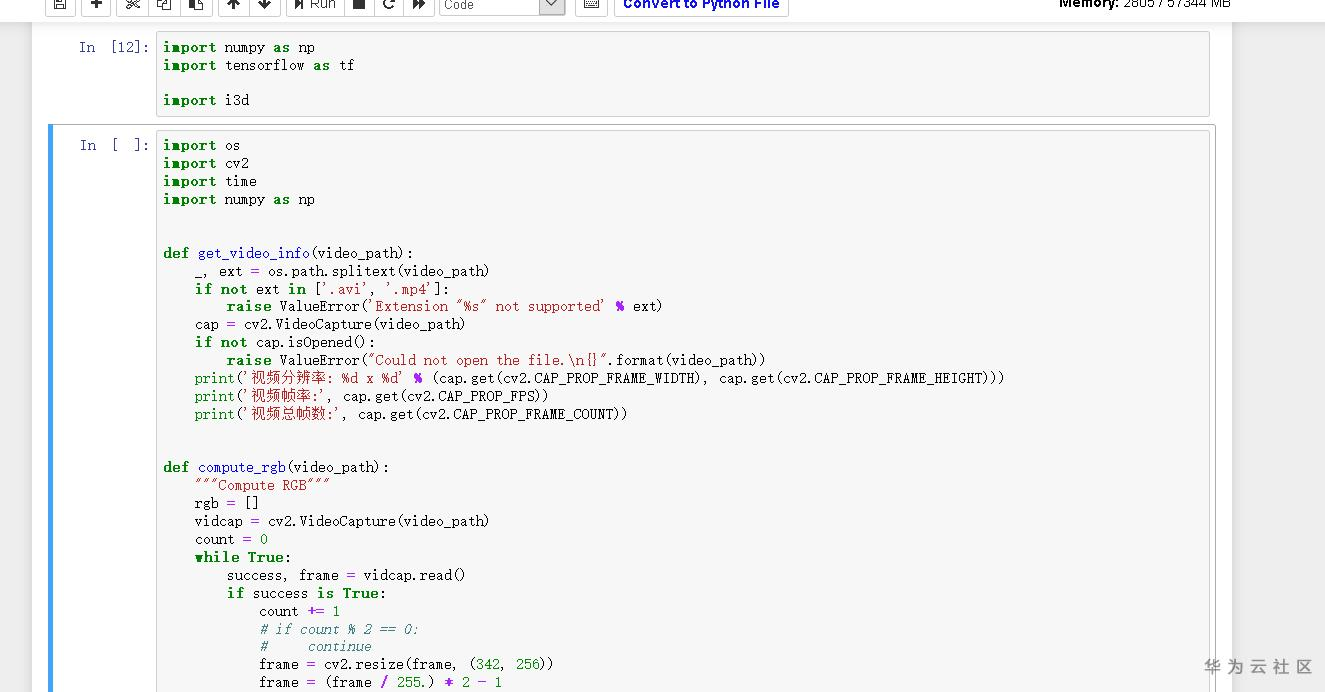Click 'def get_video_info(video_path):' line
This screenshot has height=692, width=1325.
click(x=288, y=253)
